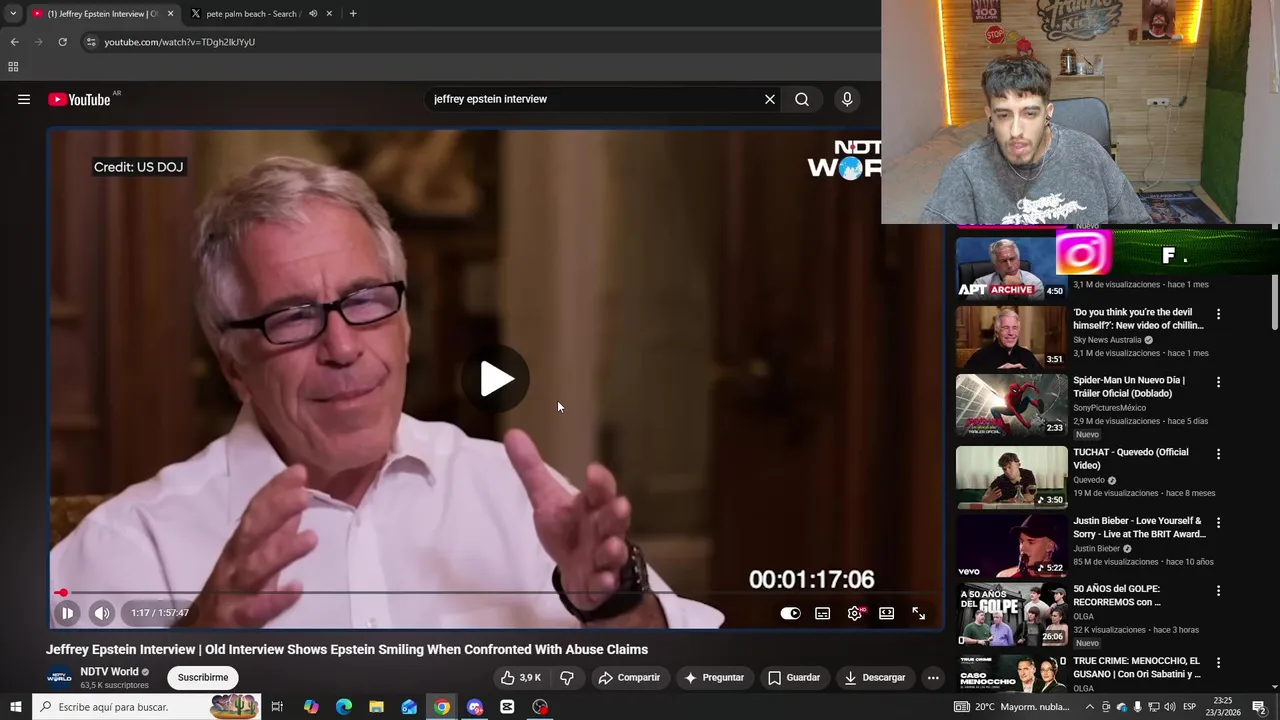Switch to theater mode view
1280x720 pixels.
(886, 613)
